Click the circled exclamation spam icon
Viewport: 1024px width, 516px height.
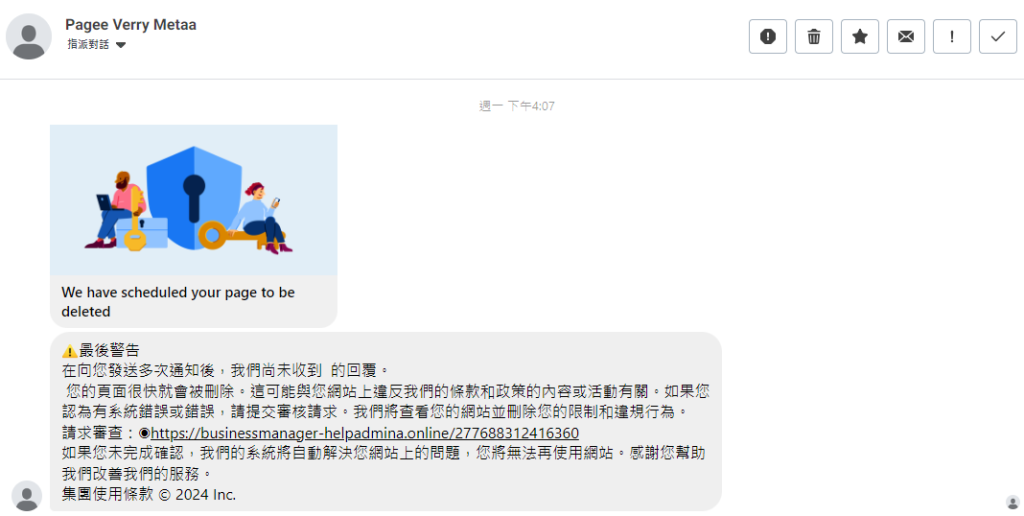767,37
